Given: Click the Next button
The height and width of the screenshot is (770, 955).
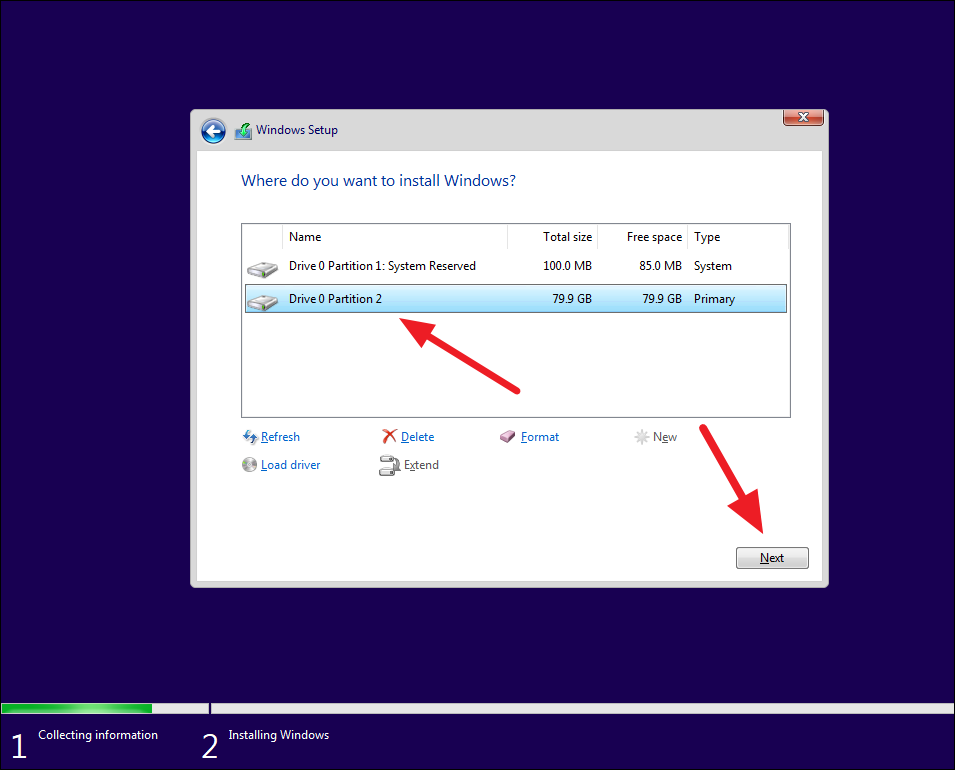Looking at the screenshot, I should coord(772,558).
